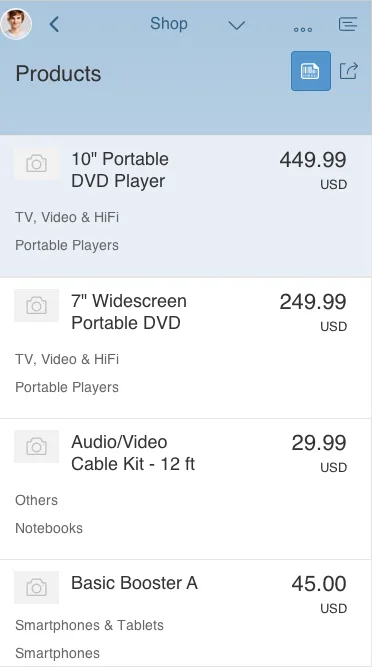Open the 7" Widescreen Portable DVD product
The width and height of the screenshot is (372, 667).
186,348
